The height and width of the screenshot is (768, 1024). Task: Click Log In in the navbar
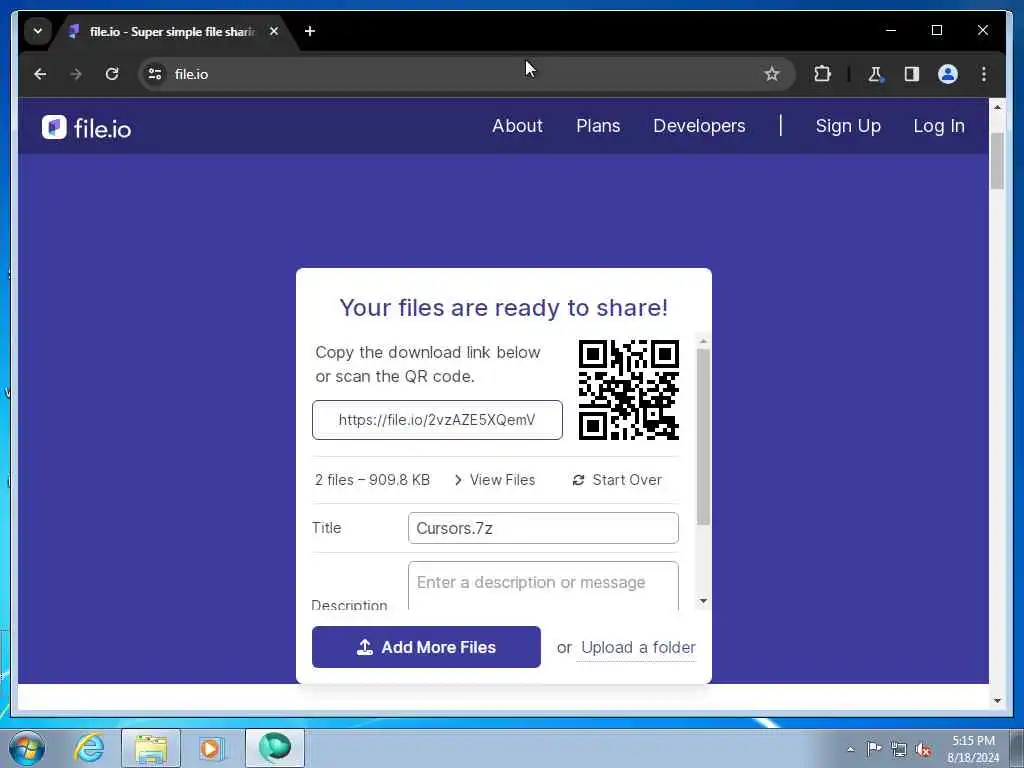click(x=938, y=125)
